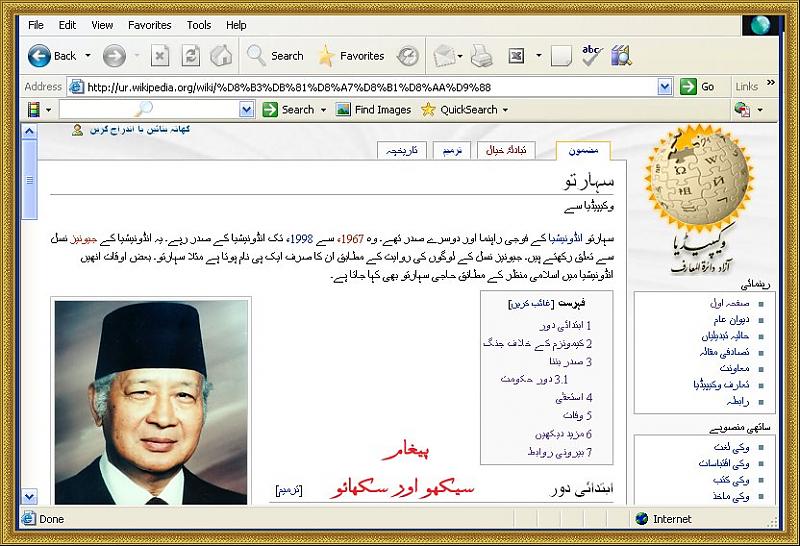Click the Print icon in toolbar
This screenshot has width=800, height=546.
[481, 56]
